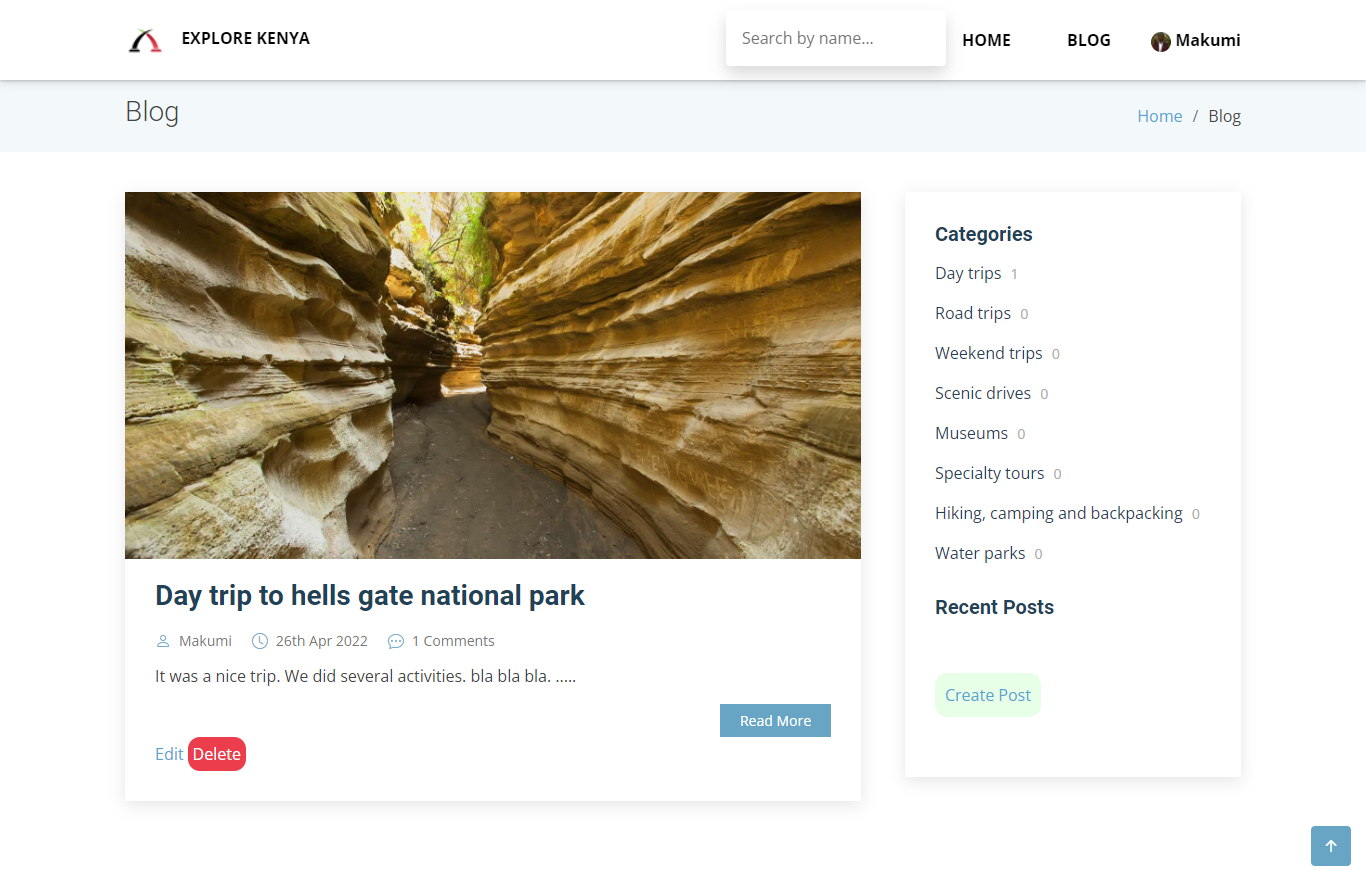The image size is (1366, 881).
Task: Open the BLOG menu item
Action: tap(1089, 40)
